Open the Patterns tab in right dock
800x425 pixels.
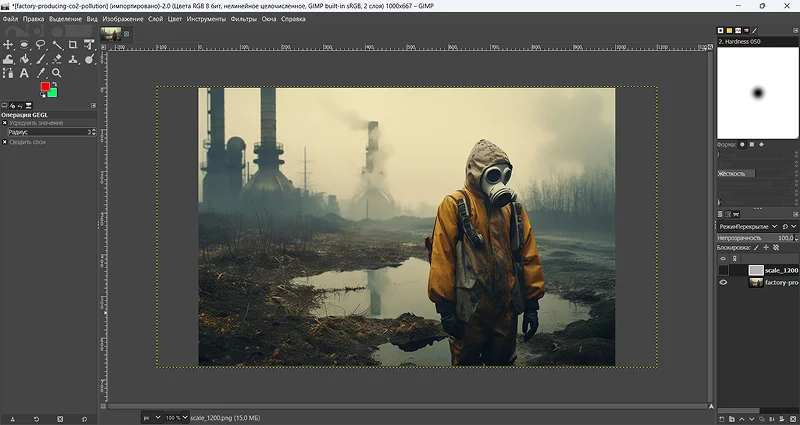coord(729,31)
